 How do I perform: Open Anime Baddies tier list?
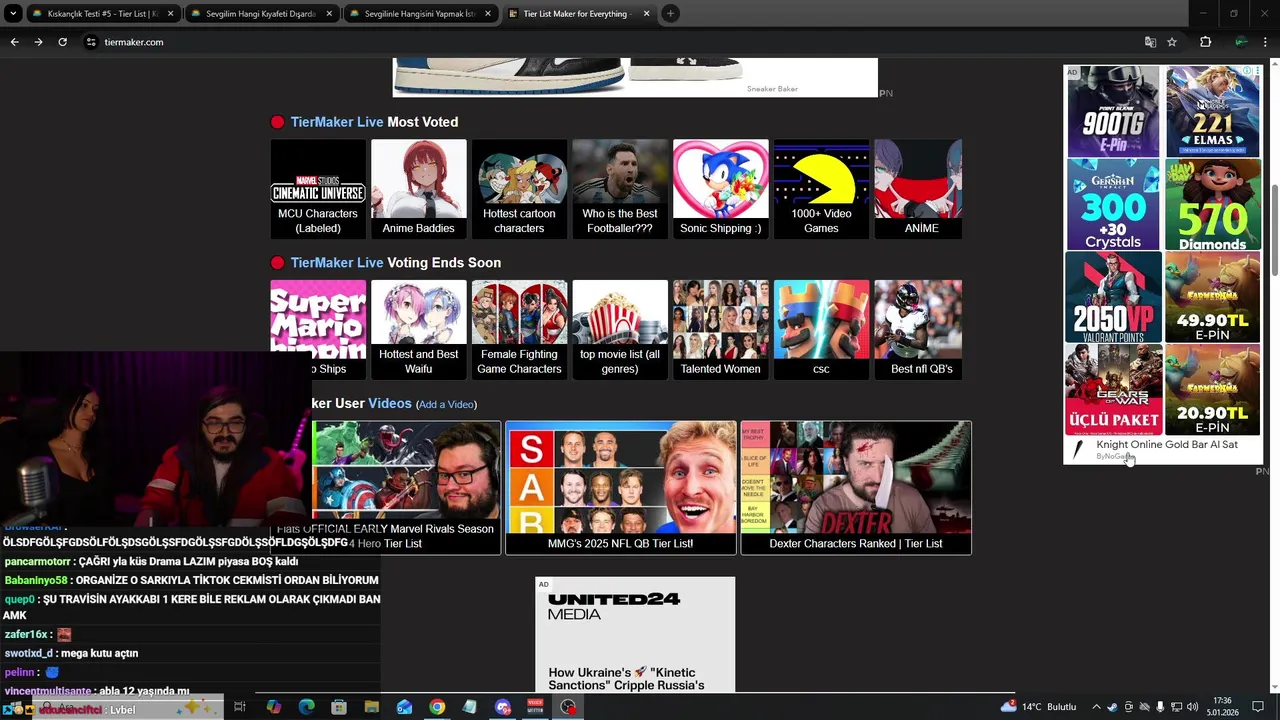point(418,189)
